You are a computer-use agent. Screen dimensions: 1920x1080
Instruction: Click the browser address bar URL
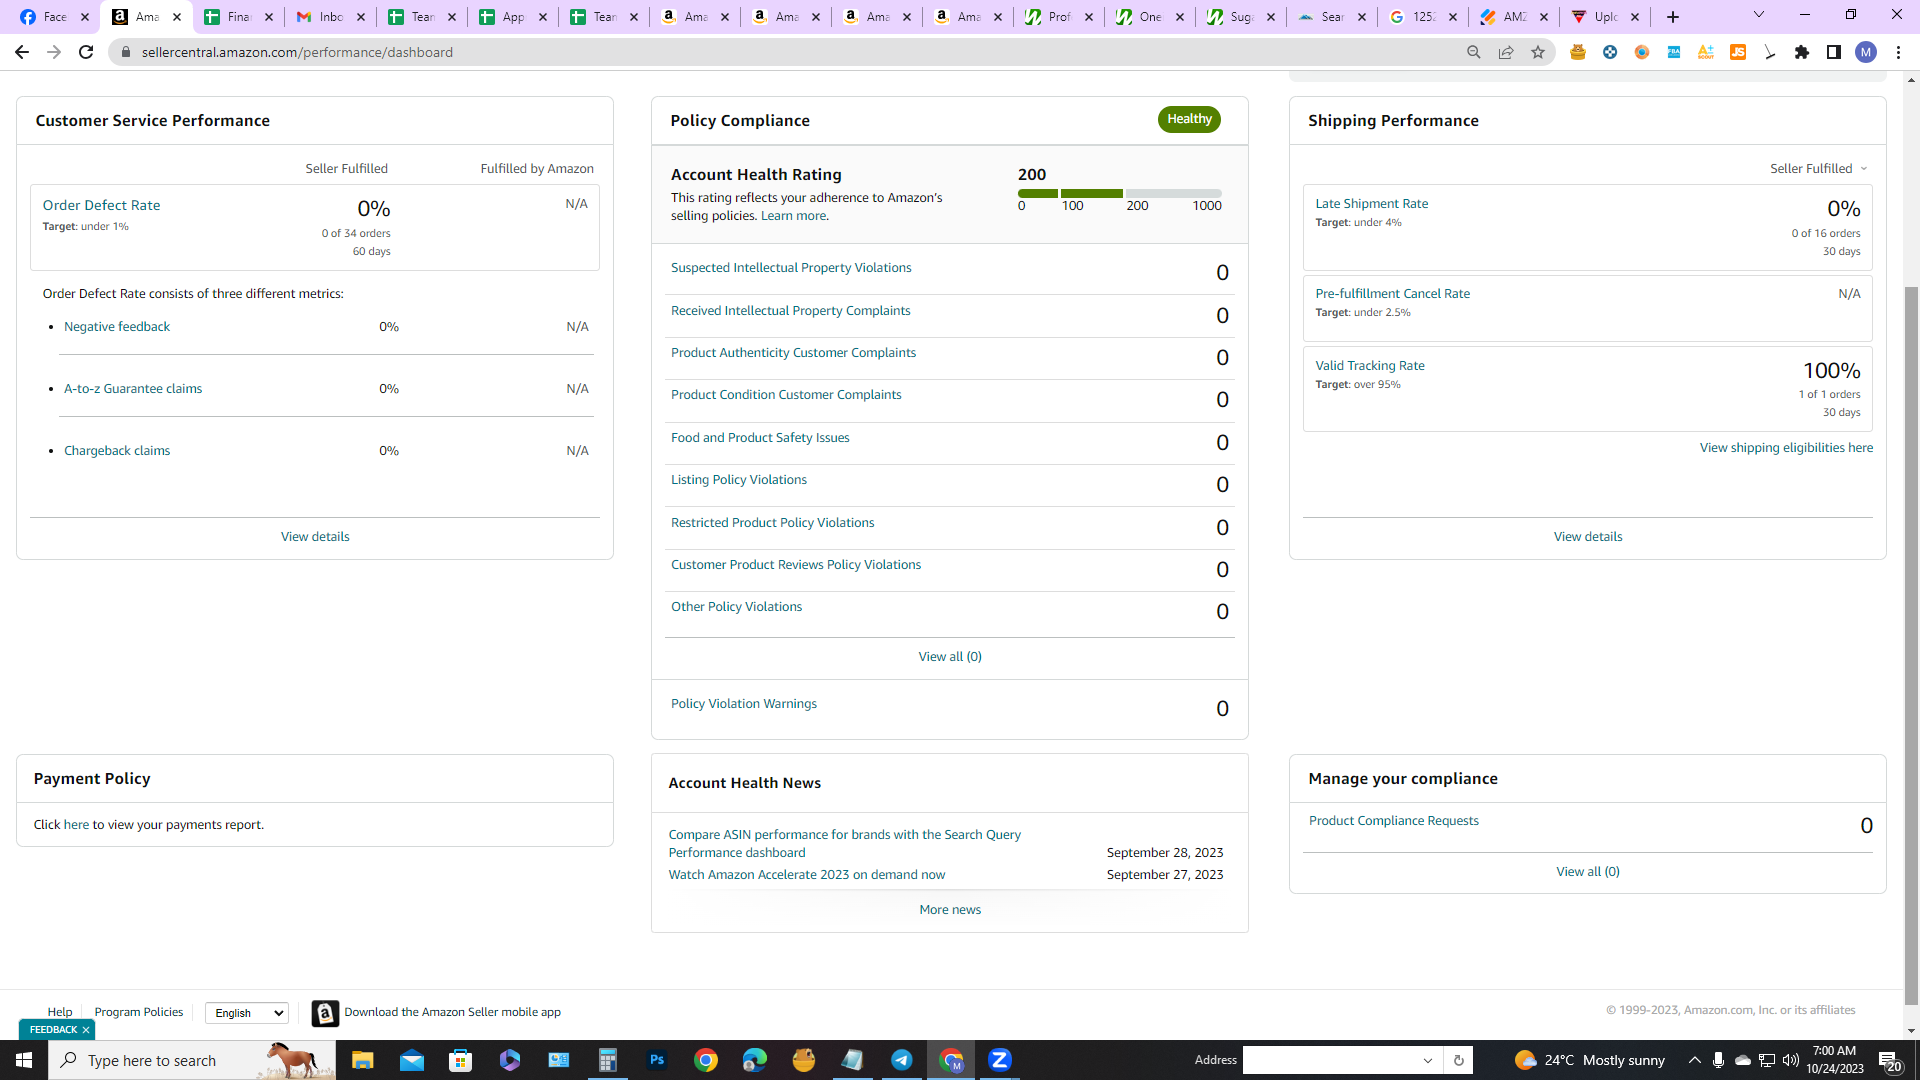click(297, 52)
